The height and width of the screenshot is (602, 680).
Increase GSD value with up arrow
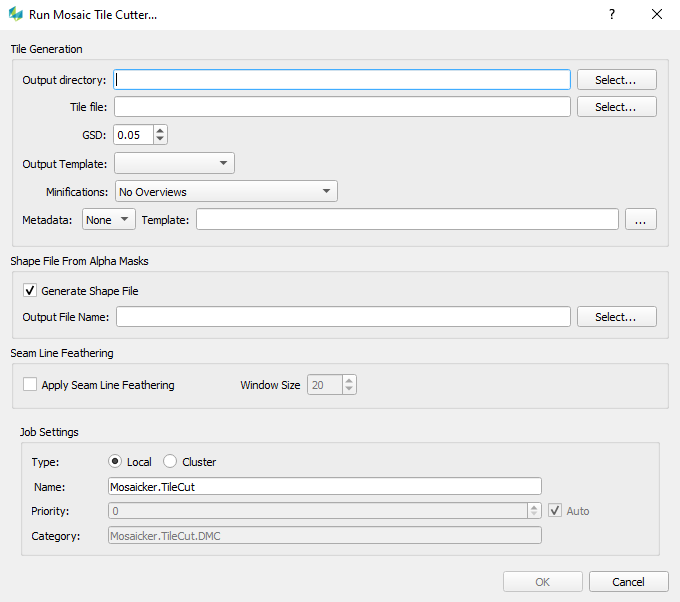(x=160, y=129)
